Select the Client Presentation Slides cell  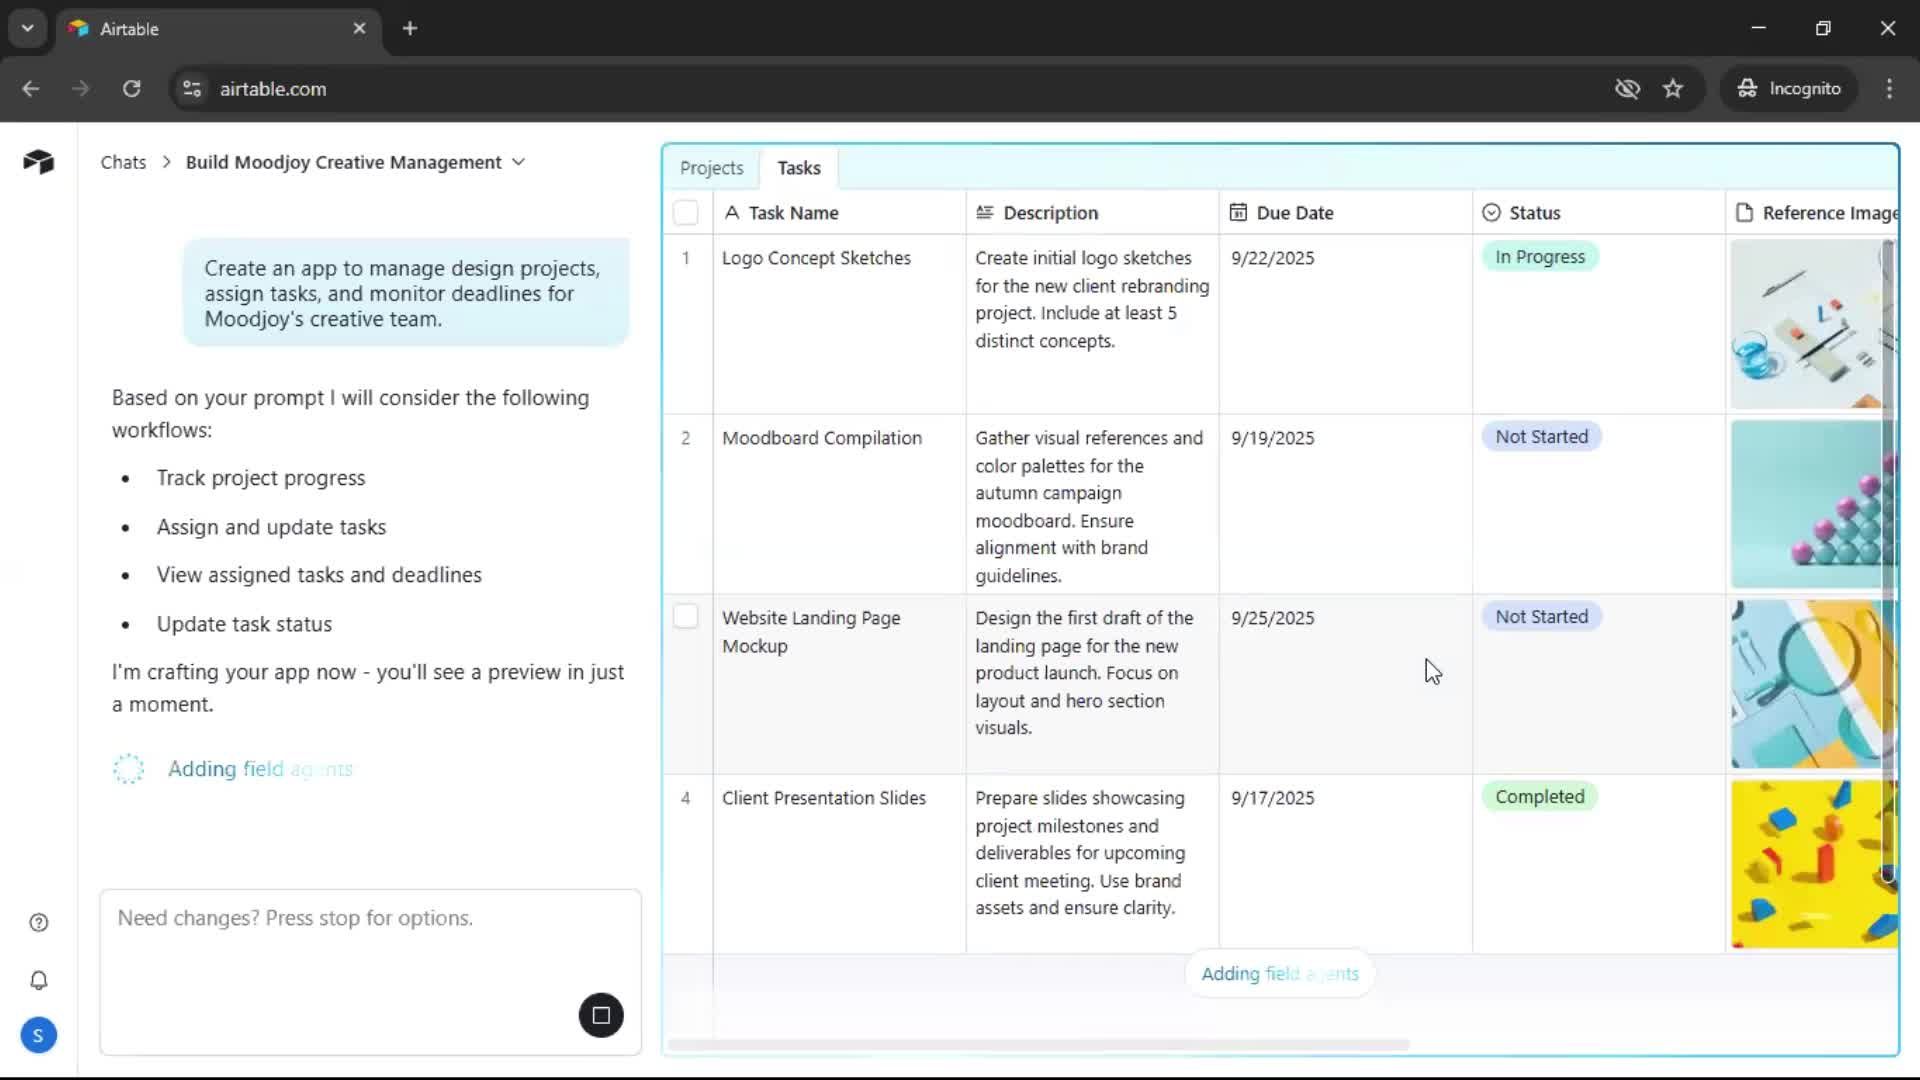(839, 864)
